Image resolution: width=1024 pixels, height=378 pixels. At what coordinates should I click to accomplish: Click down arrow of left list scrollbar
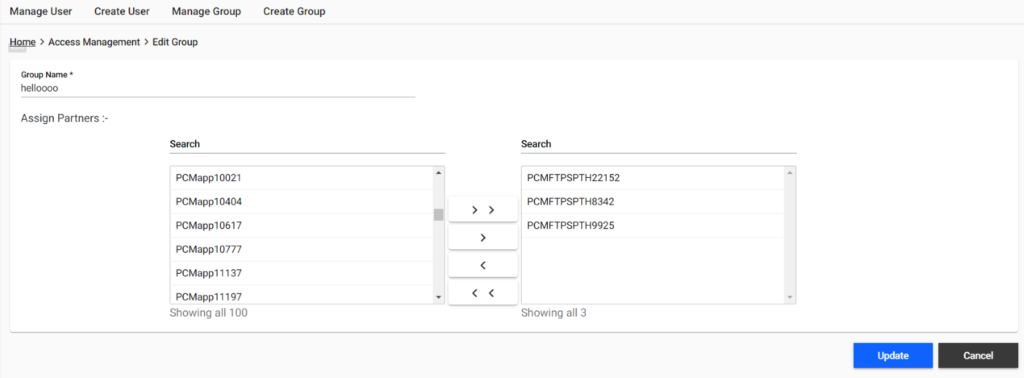438,298
